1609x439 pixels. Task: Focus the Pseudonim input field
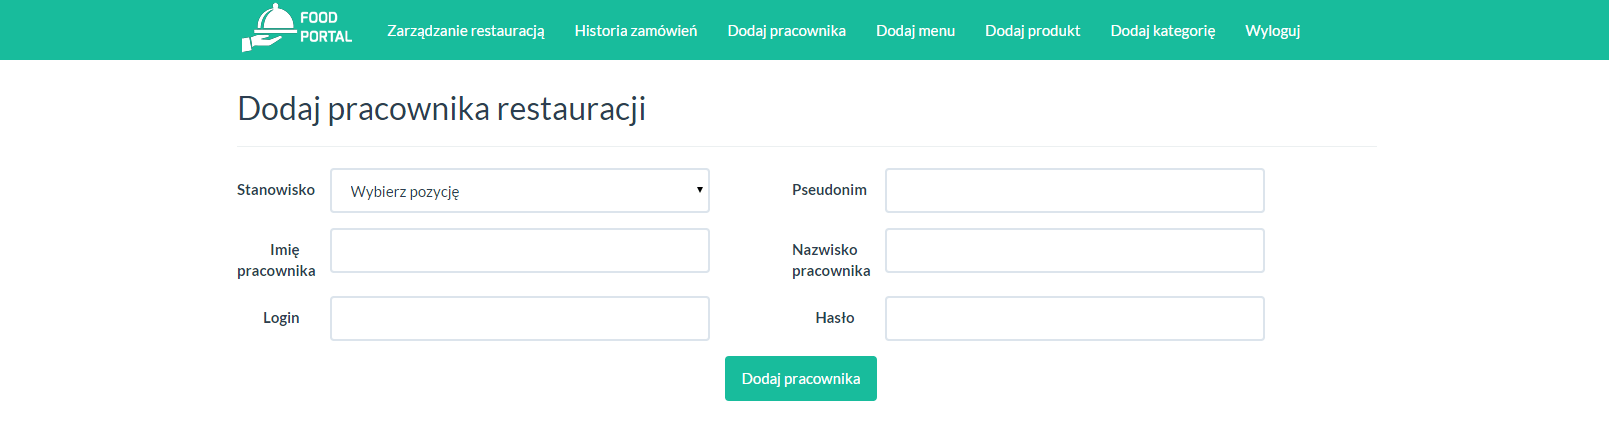(x=1075, y=190)
